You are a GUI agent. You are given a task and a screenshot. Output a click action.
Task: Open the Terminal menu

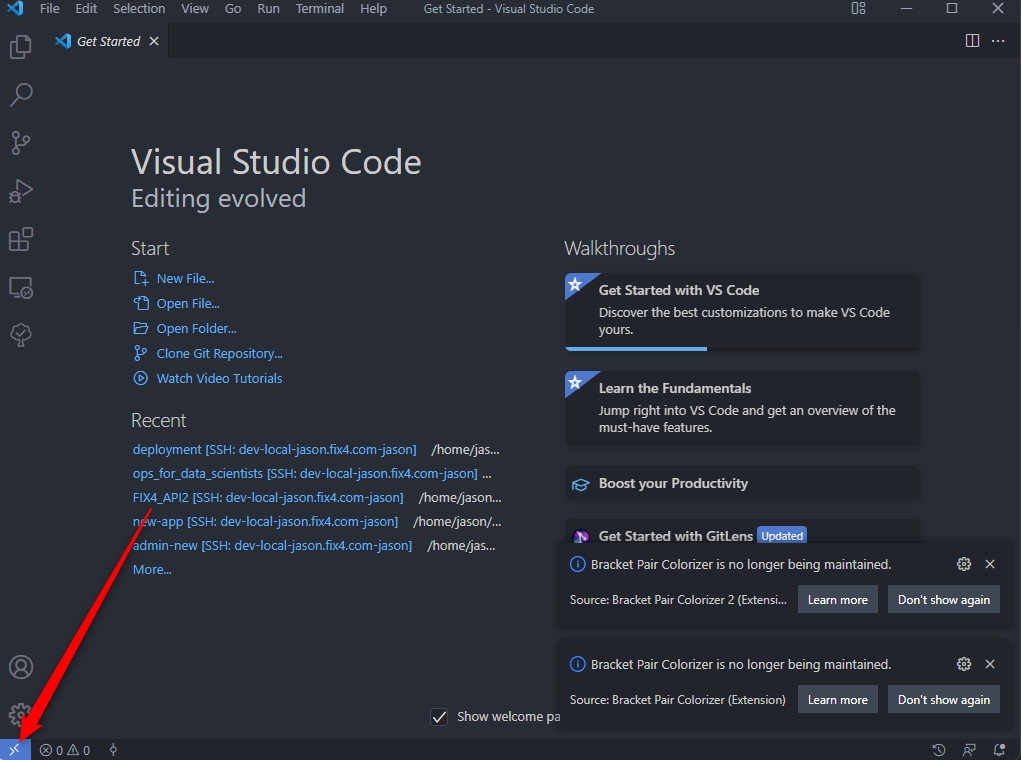tap(320, 8)
